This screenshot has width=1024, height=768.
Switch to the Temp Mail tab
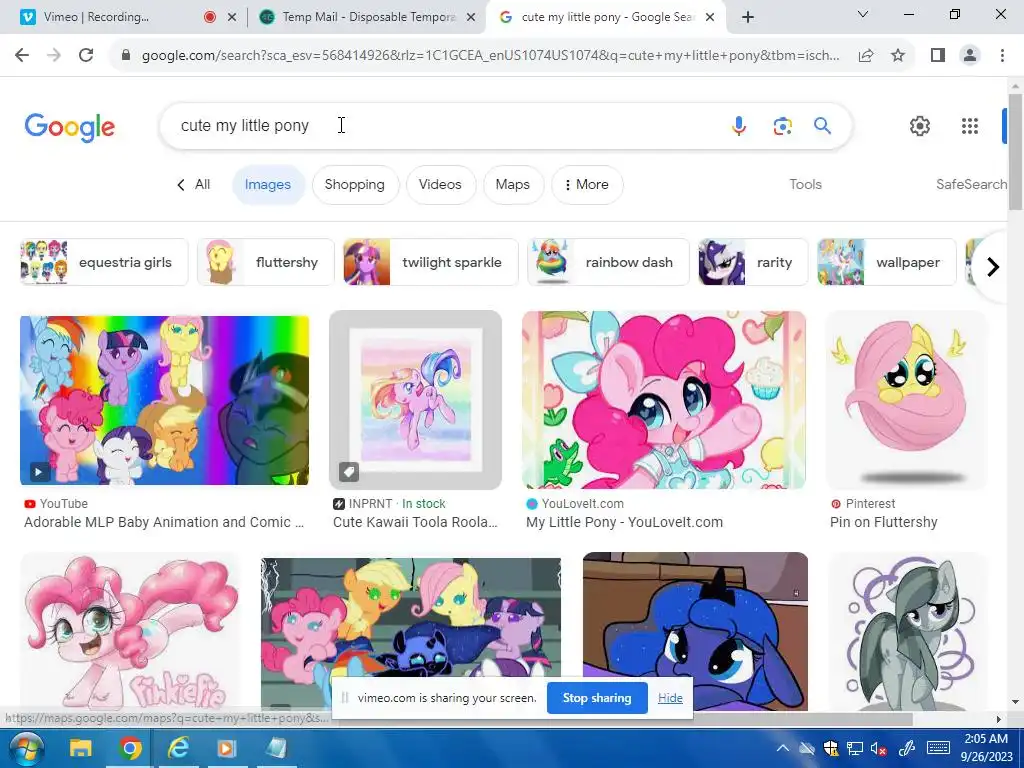click(x=366, y=17)
